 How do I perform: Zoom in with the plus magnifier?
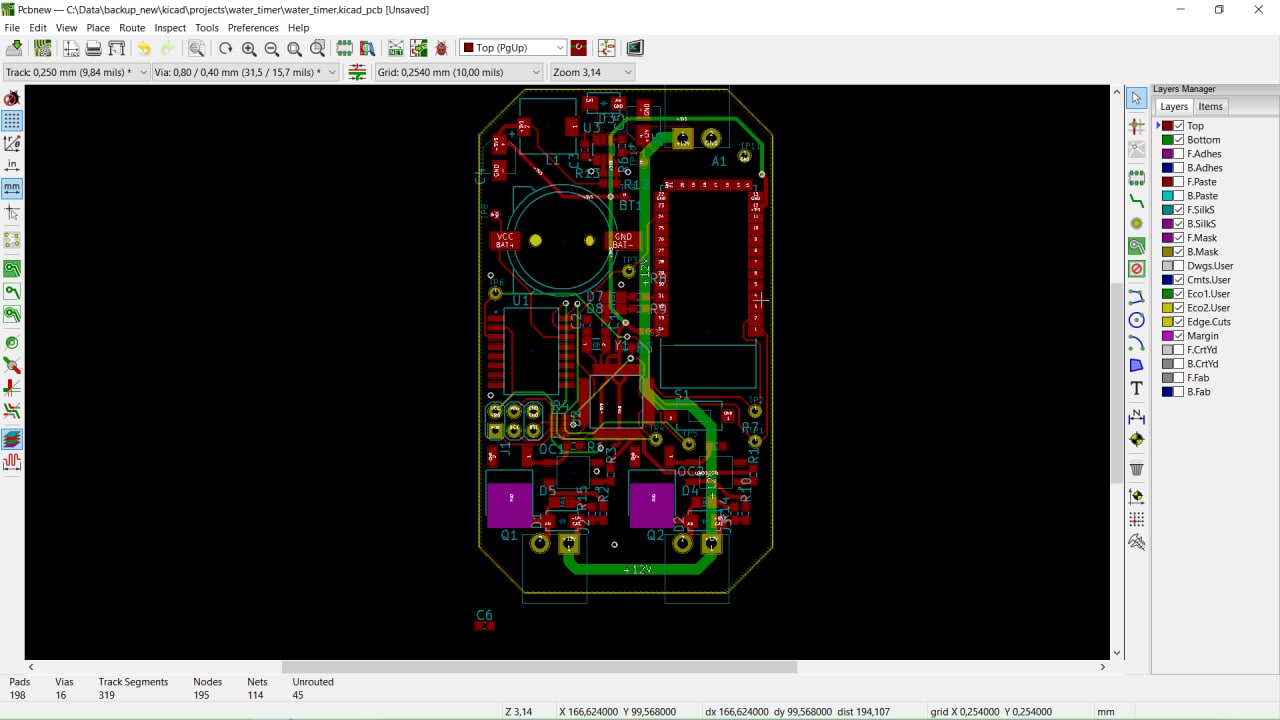click(249, 48)
